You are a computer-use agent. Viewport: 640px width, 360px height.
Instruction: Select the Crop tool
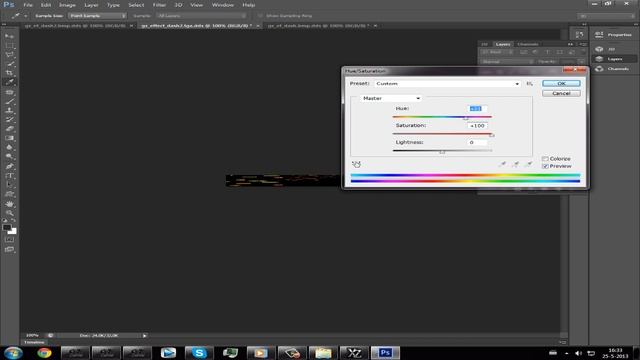point(9,73)
